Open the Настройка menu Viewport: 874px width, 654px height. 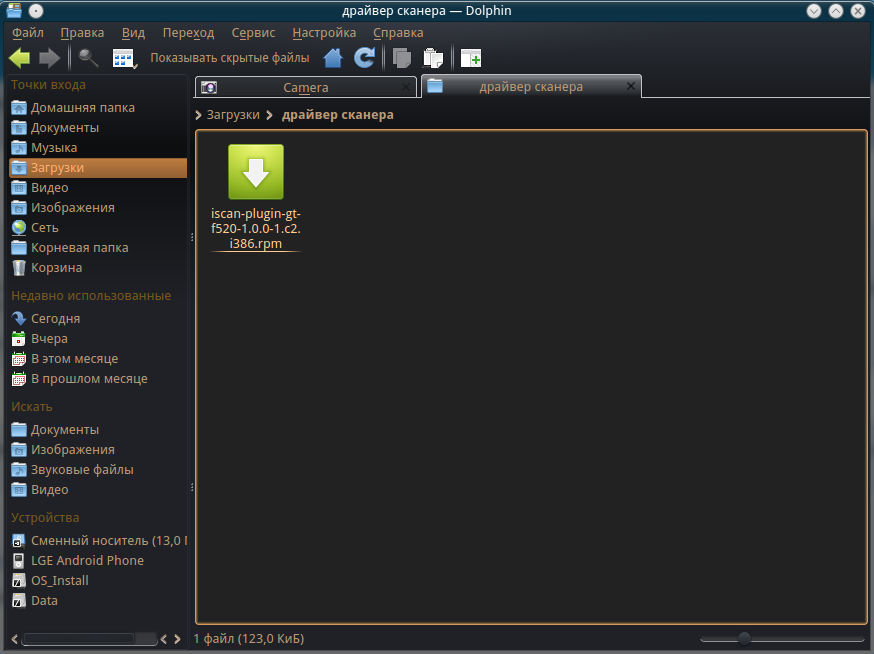(x=324, y=33)
